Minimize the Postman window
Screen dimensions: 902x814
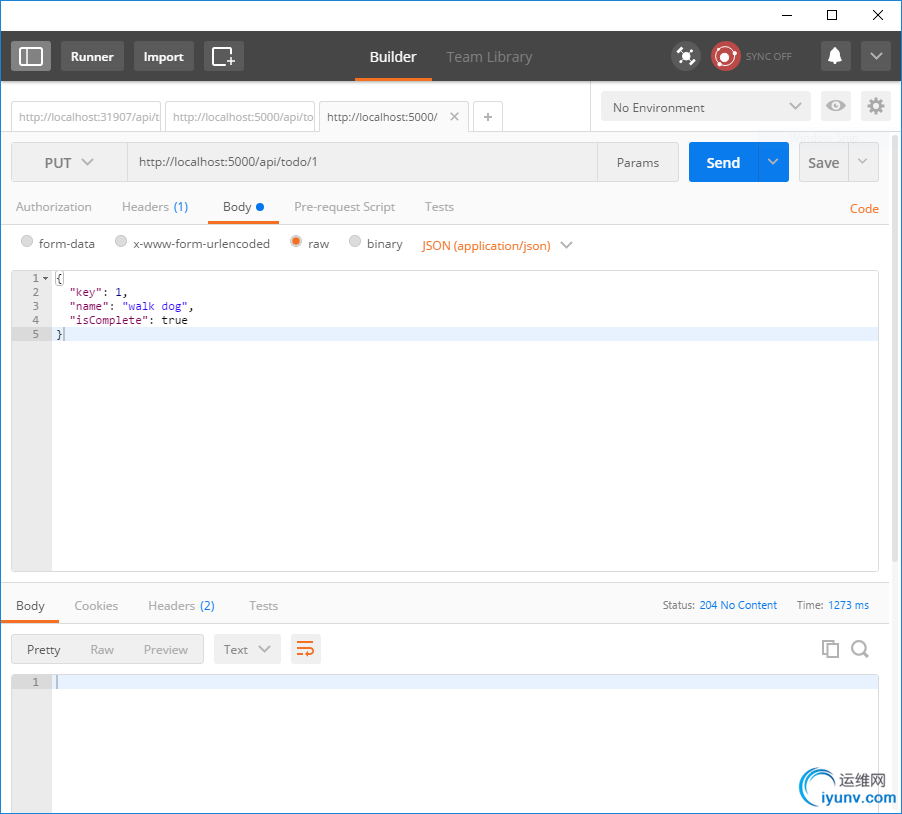click(787, 15)
